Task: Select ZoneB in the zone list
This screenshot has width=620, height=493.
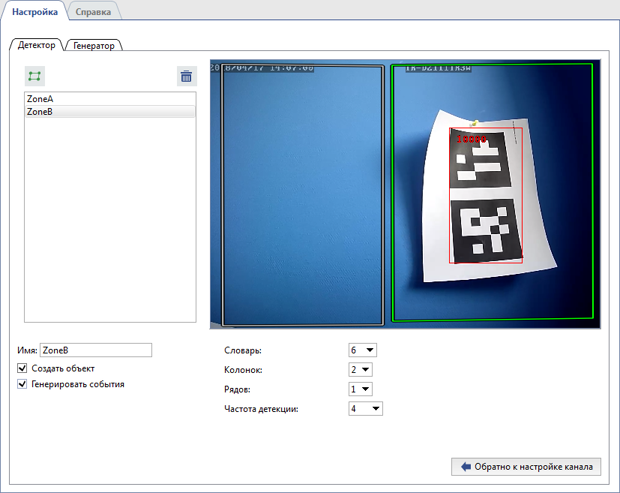Action: click(x=110, y=112)
